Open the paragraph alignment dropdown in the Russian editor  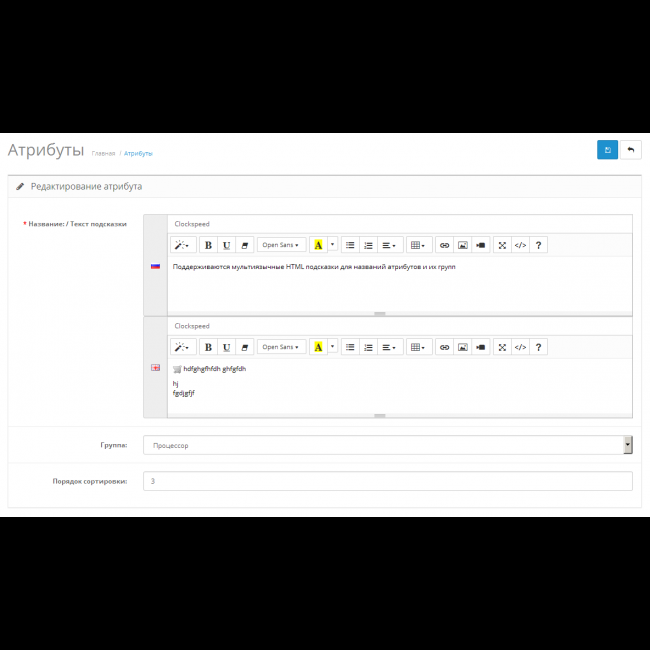pyautogui.click(x=389, y=245)
